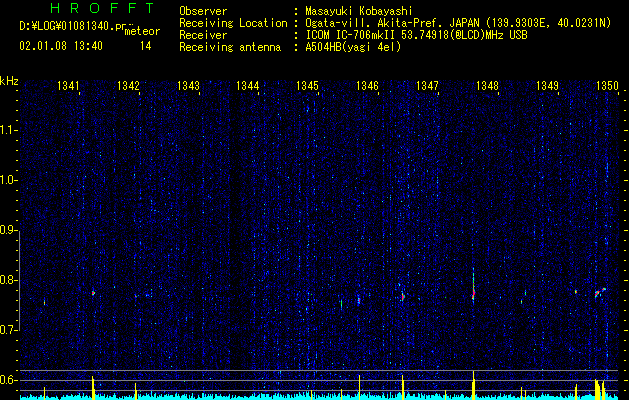Image resolution: width=629 pixels, height=400 pixels.
Task: Click the "Receiver" field label
Action: coord(203,35)
